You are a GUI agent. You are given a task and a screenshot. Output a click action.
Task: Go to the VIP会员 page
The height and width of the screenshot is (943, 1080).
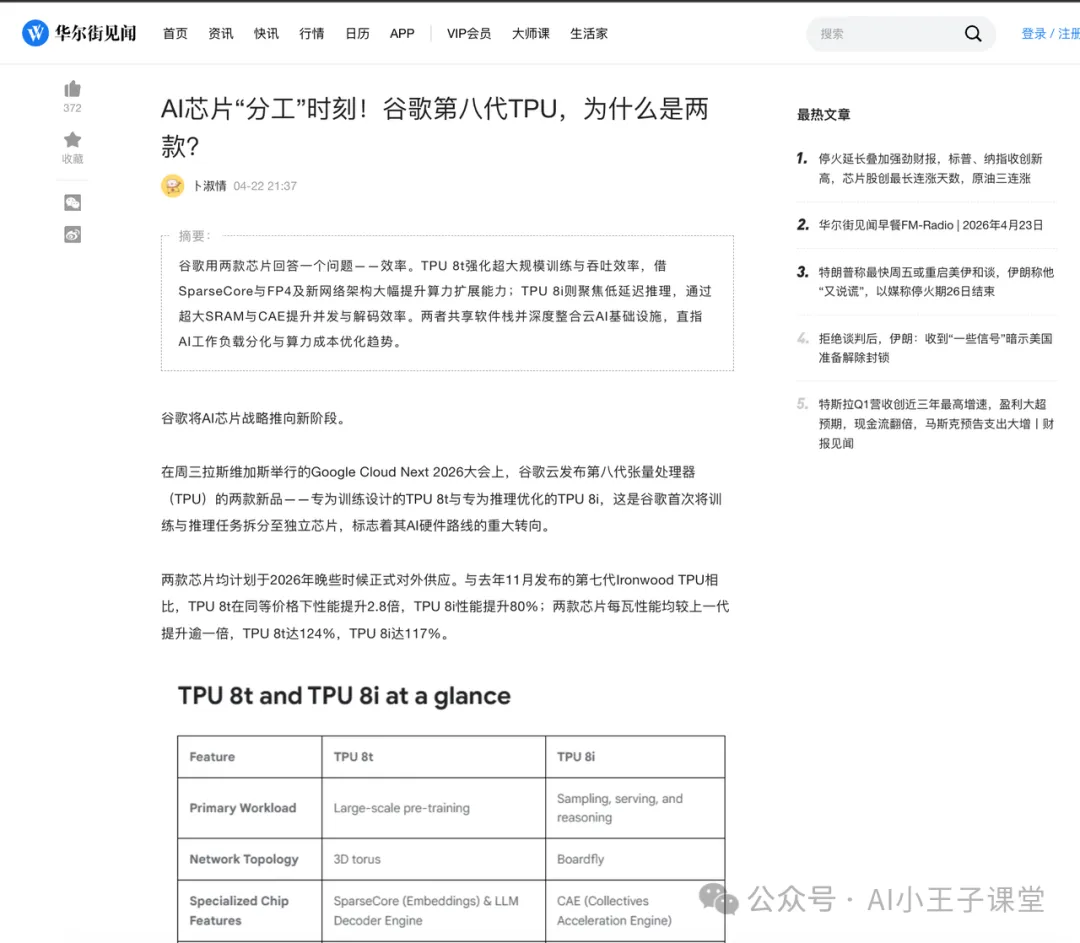[469, 33]
